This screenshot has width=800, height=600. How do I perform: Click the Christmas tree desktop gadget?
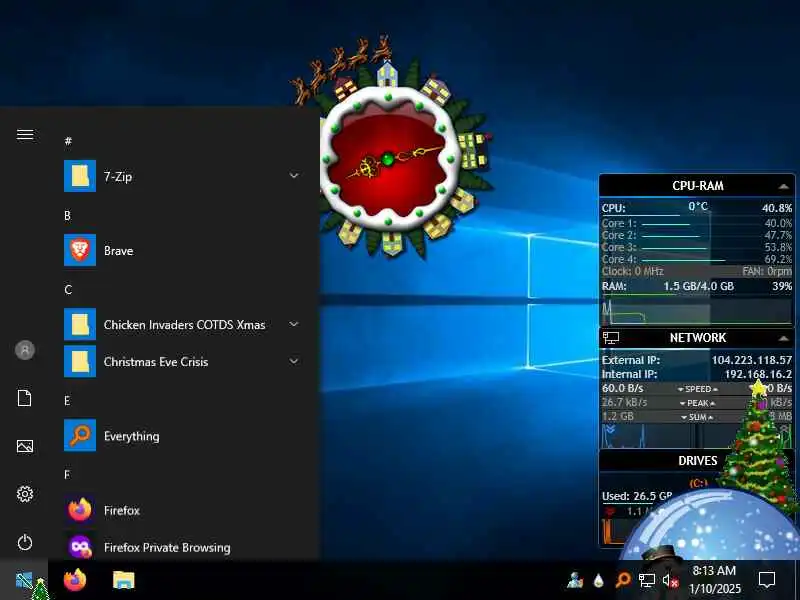coord(757,444)
